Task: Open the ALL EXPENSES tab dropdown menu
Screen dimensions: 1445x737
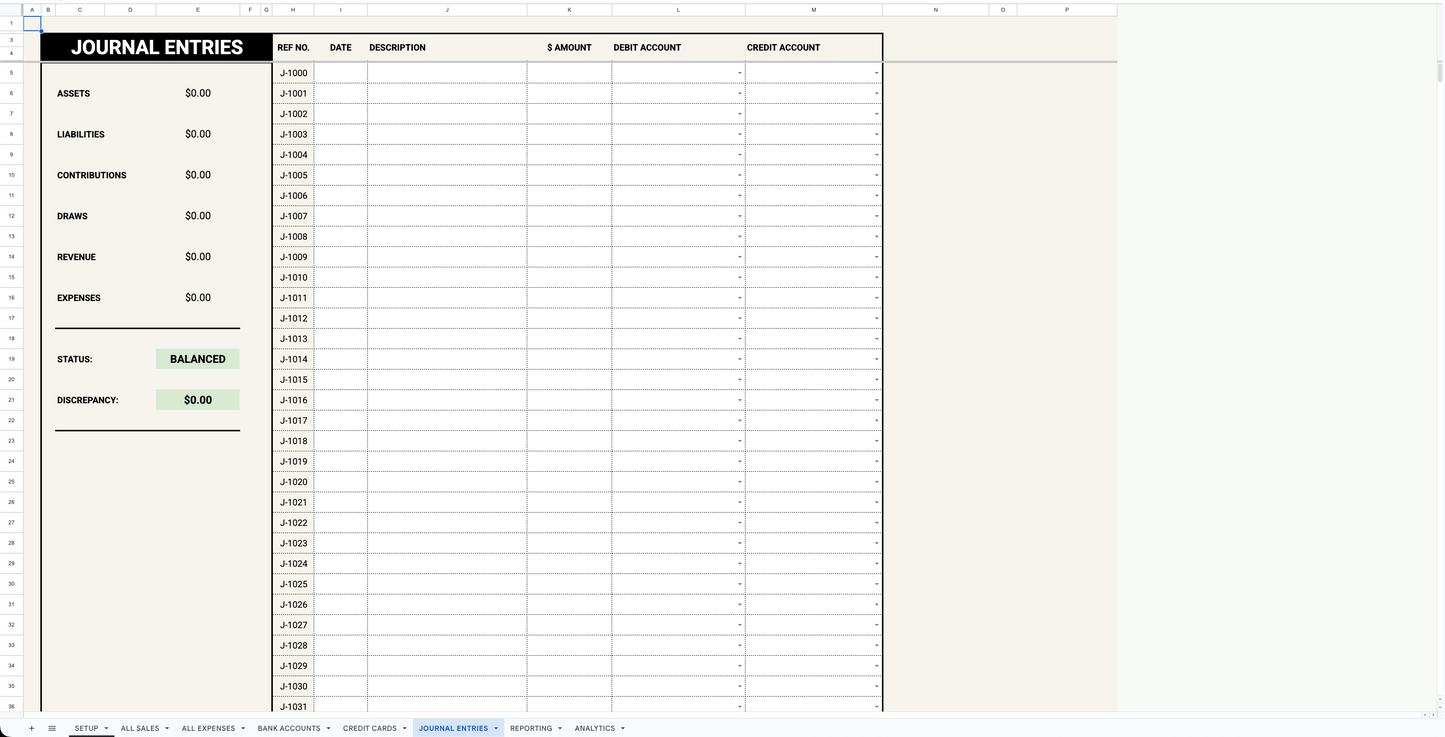Action: point(244,728)
